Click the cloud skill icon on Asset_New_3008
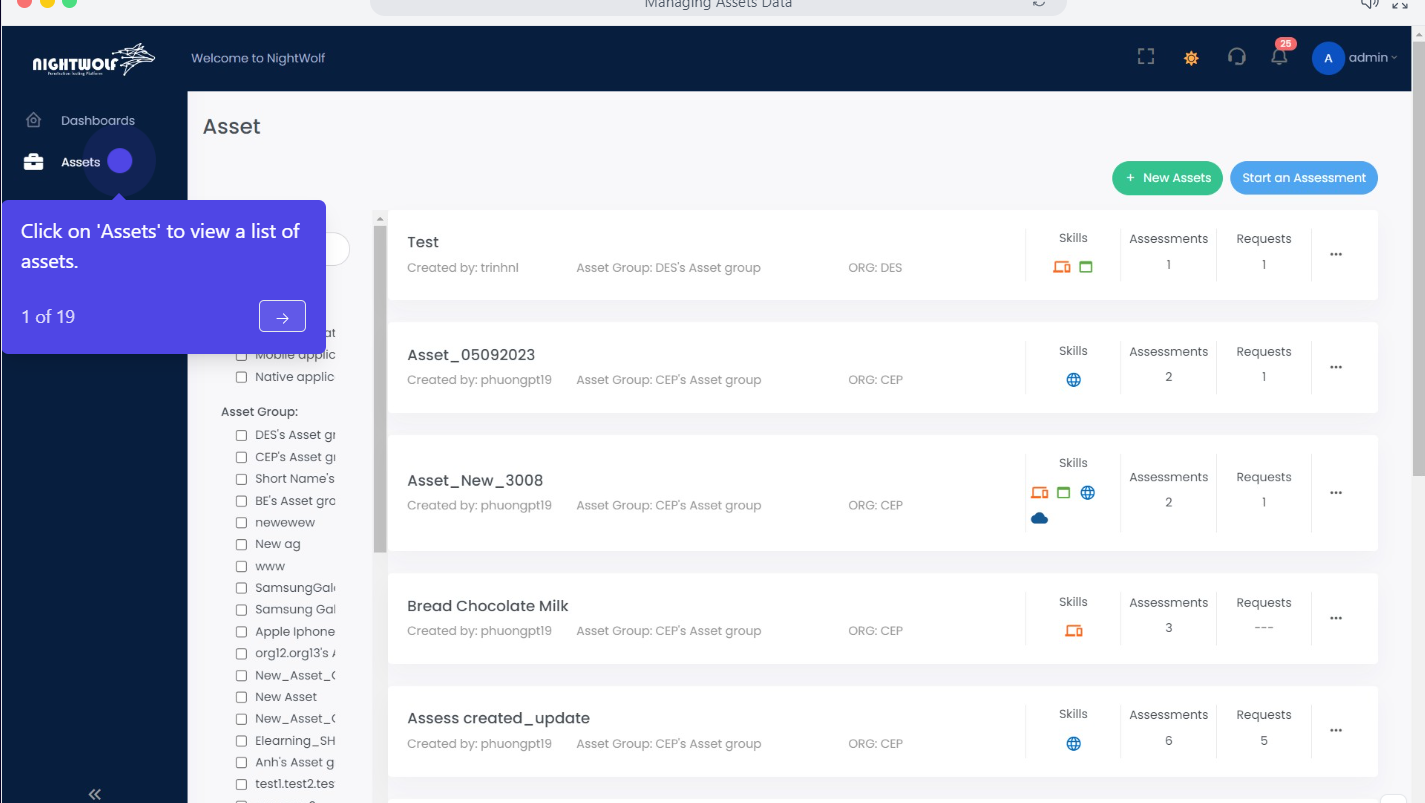This screenshot has height=803, width=1425. pos(1039,518)
